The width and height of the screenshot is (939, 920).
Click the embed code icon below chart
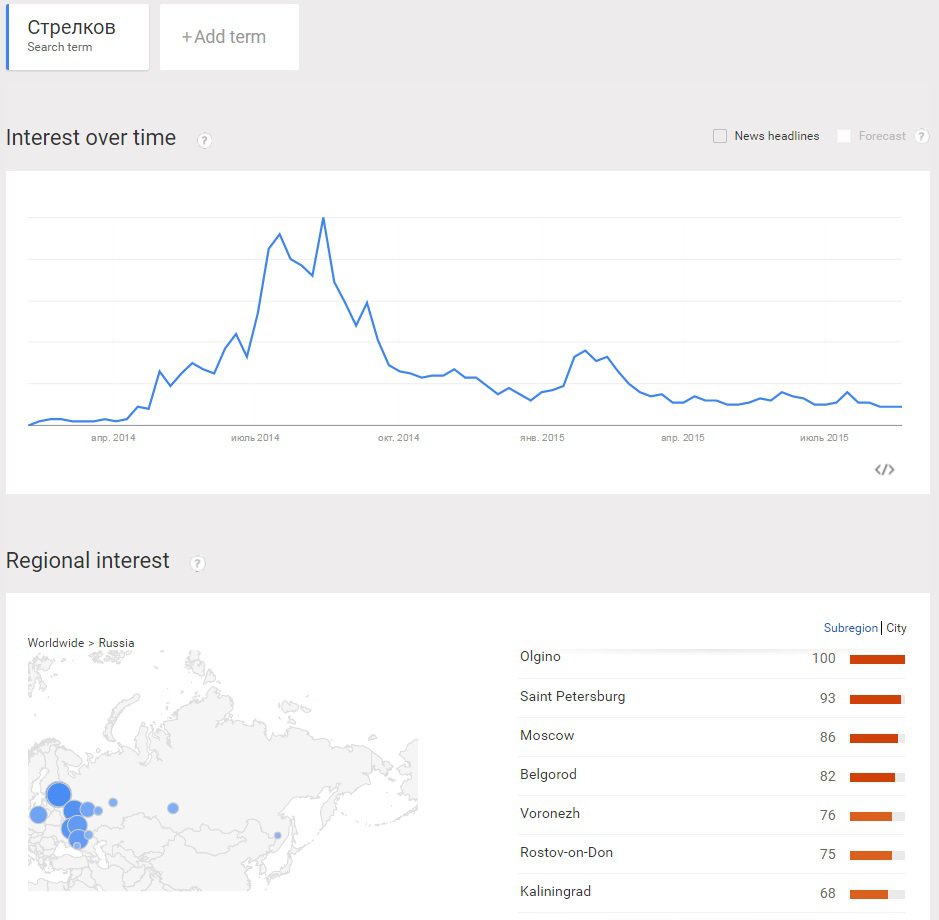884,469
